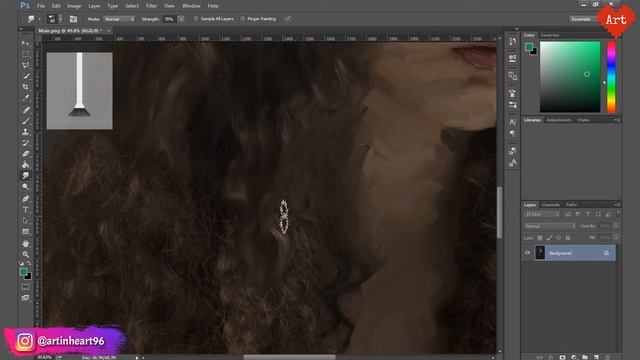
Task: Open the smudge Mode dropdown
Action: [x=119, y=19]
